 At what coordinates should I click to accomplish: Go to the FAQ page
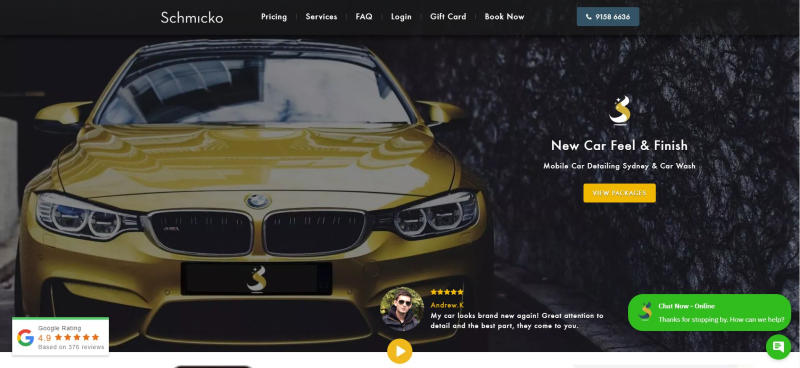pyautogui.click(x=364, y=17)
